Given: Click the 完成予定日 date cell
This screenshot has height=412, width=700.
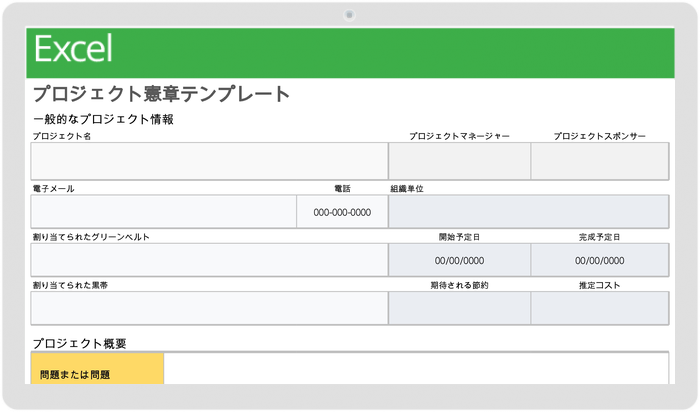Looking at the screenshot, I should pyautogui.click(x=600, y=260).
